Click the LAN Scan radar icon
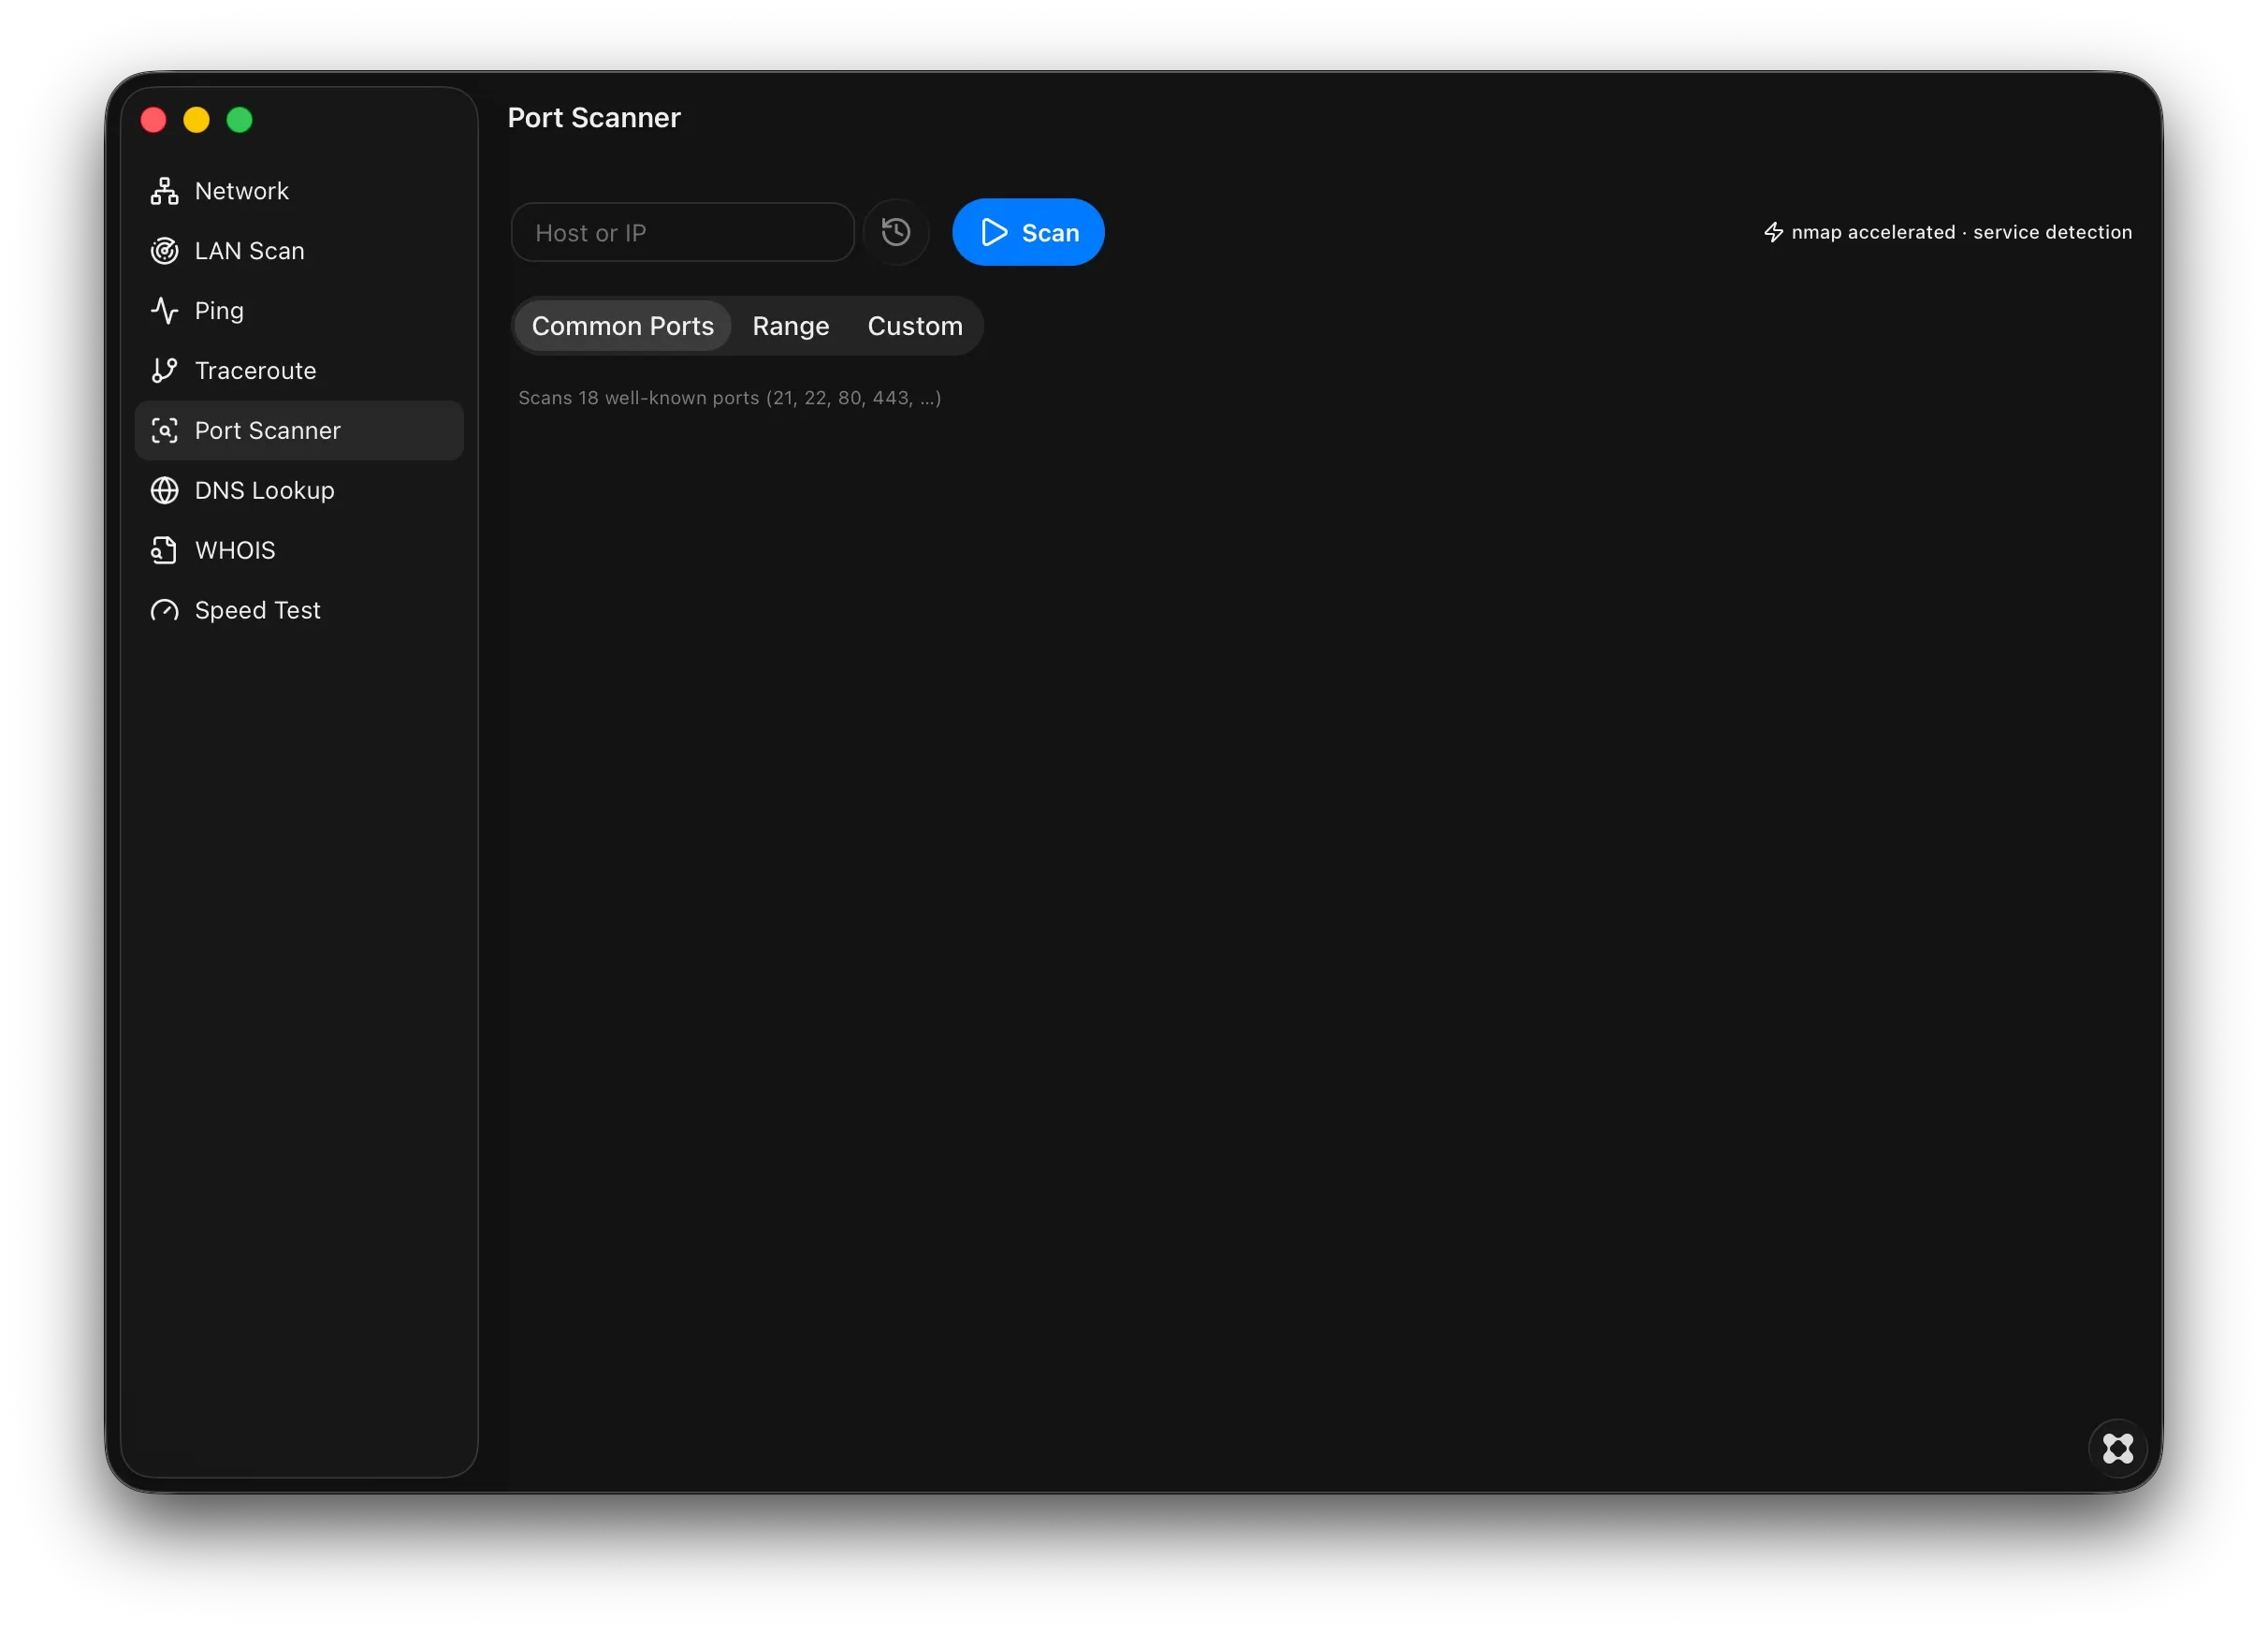The height and width of the screenshot is (1632, 2268). (164, 251)
